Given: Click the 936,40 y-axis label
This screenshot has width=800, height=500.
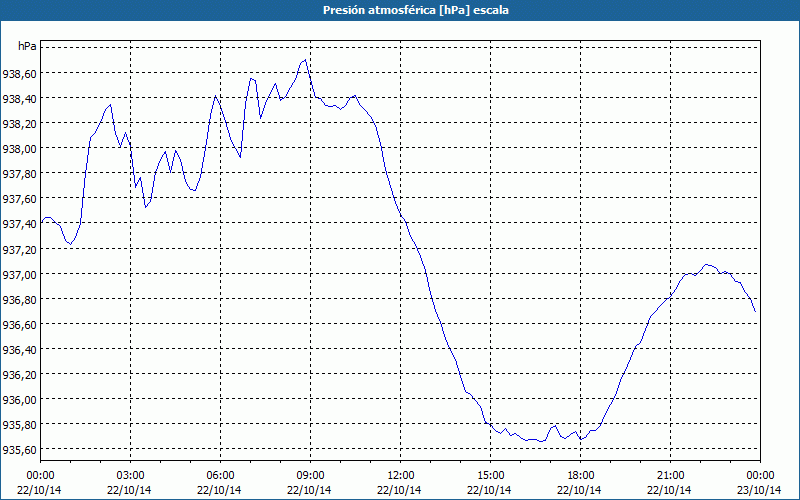Looking at the screenshot, I should [x=19, y=350].
